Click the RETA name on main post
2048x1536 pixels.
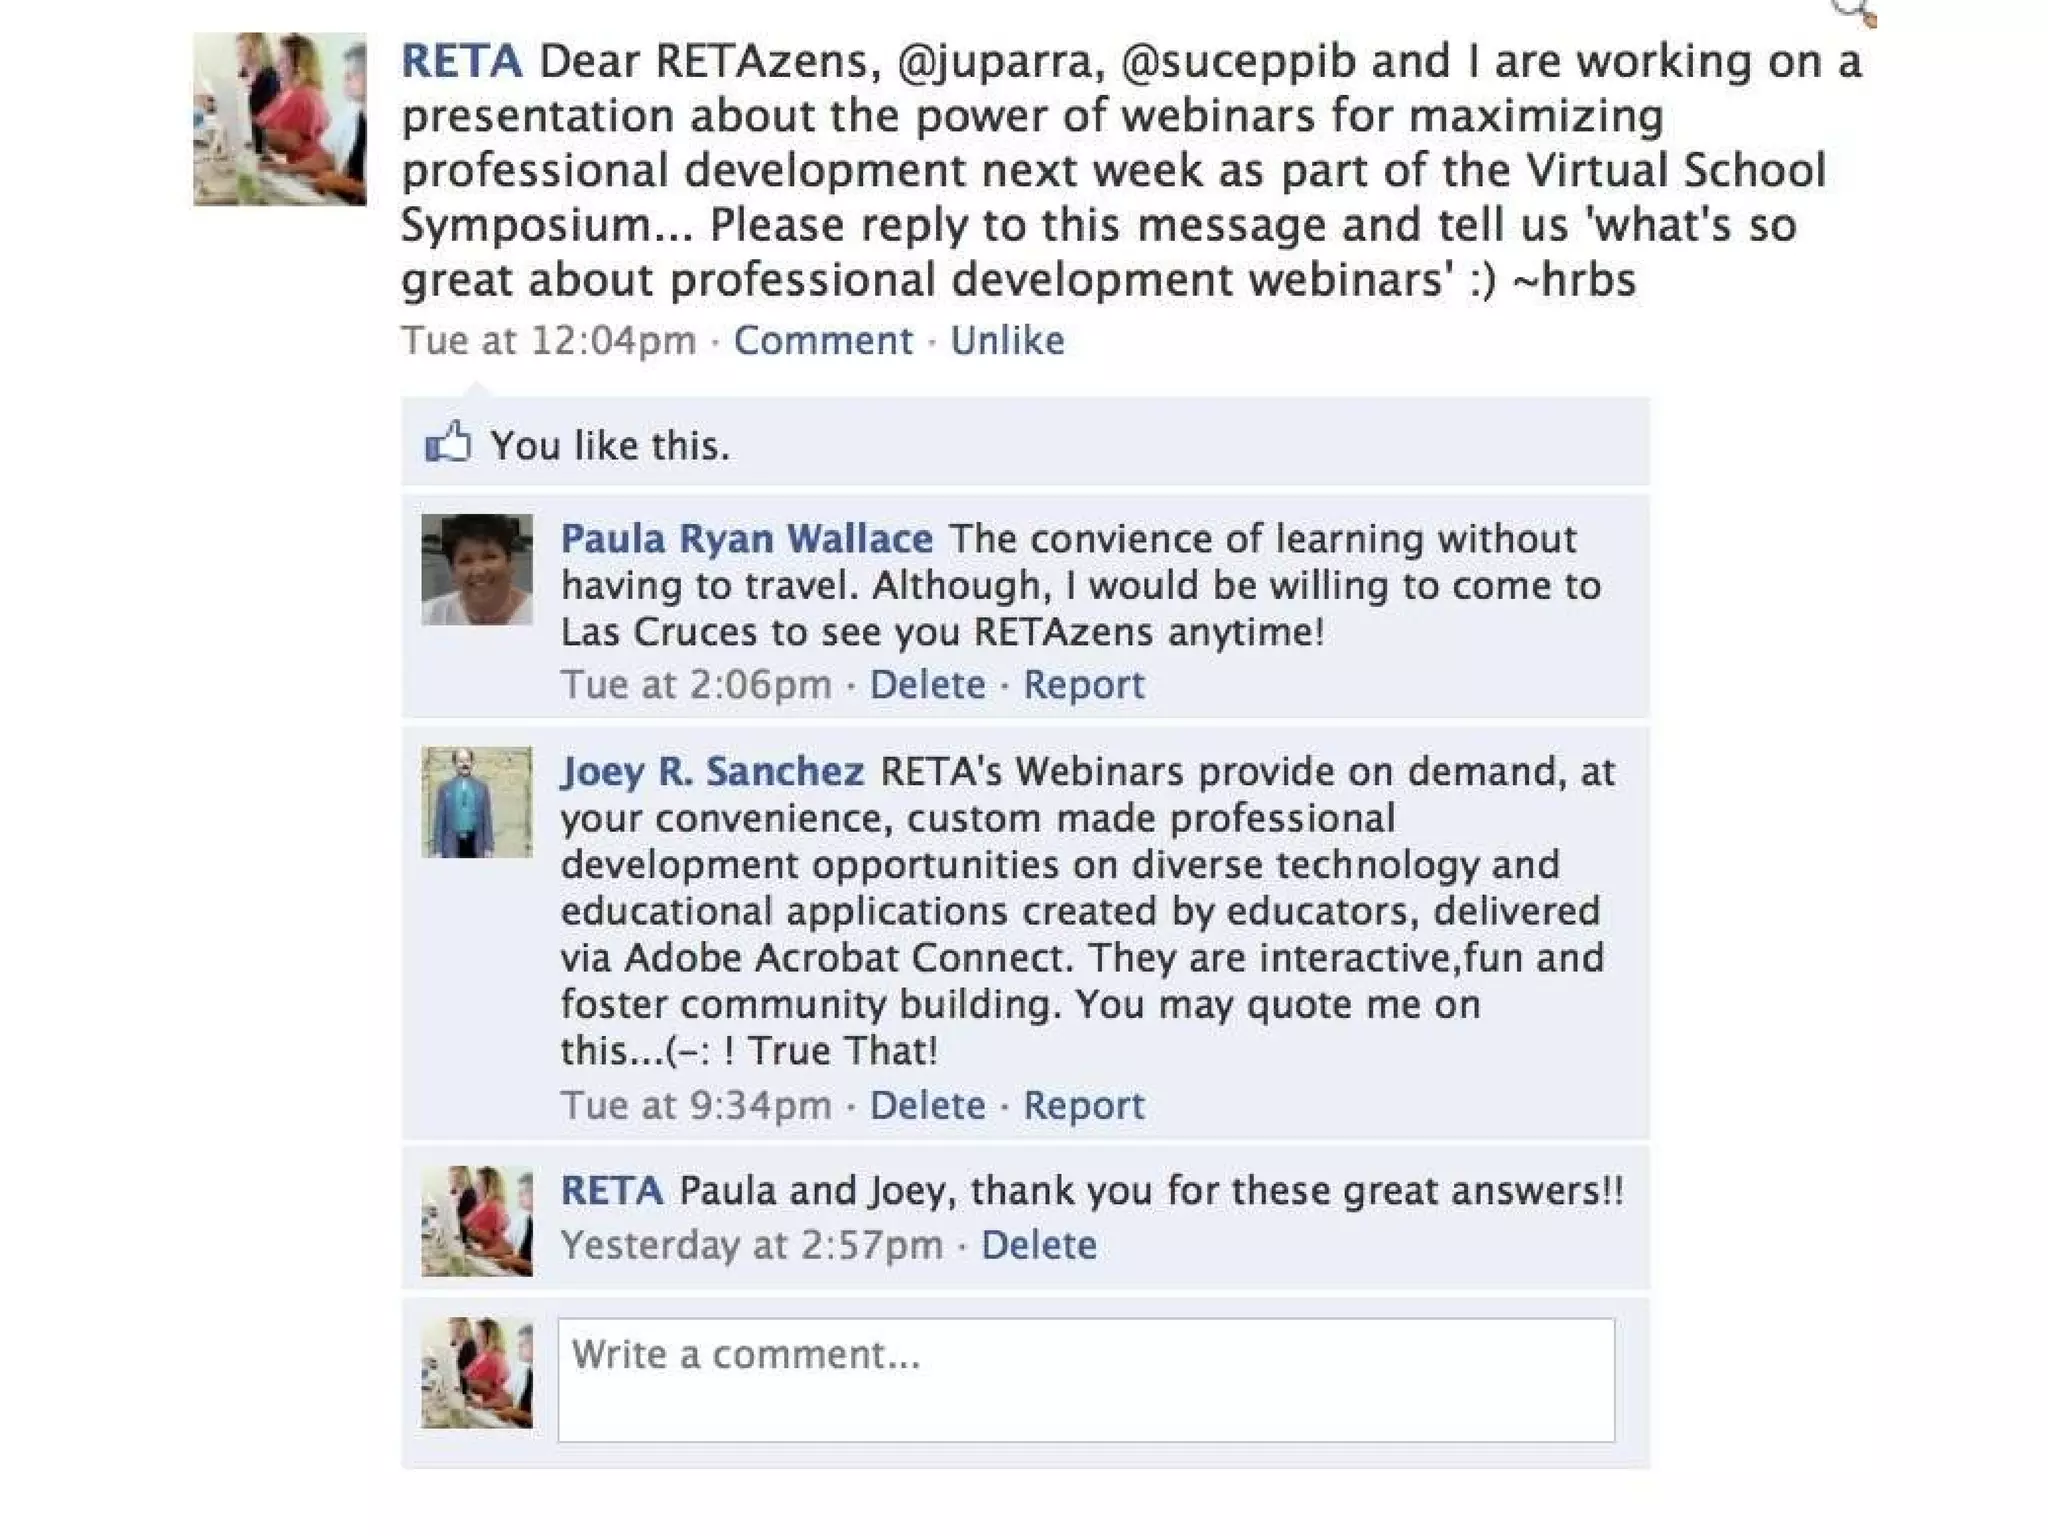(461, 62)
